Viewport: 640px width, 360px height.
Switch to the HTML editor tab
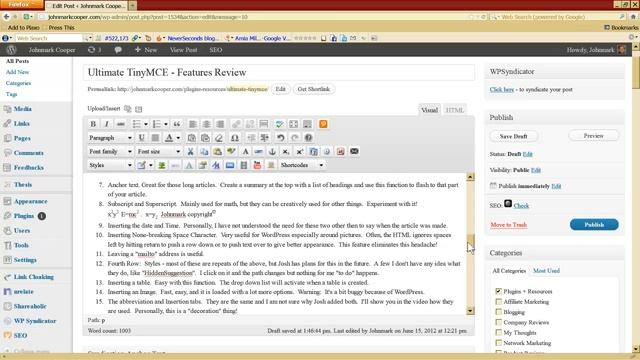[x=454, y=110]
